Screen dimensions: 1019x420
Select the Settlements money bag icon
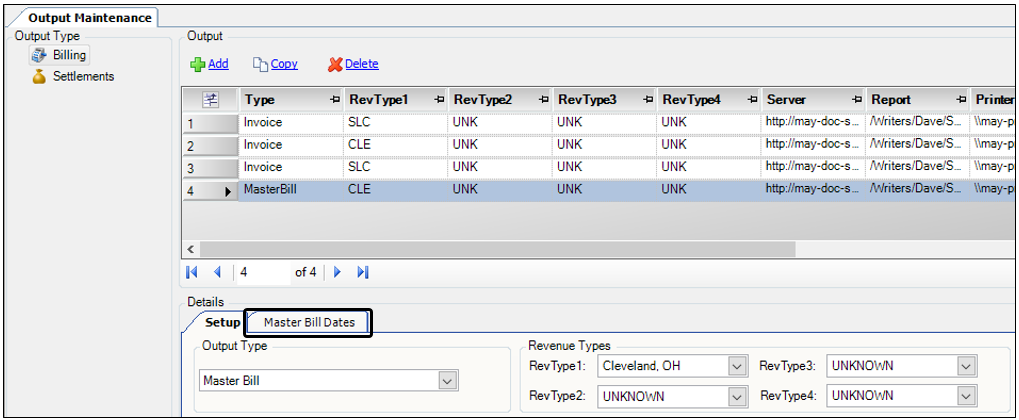point(40,77)
